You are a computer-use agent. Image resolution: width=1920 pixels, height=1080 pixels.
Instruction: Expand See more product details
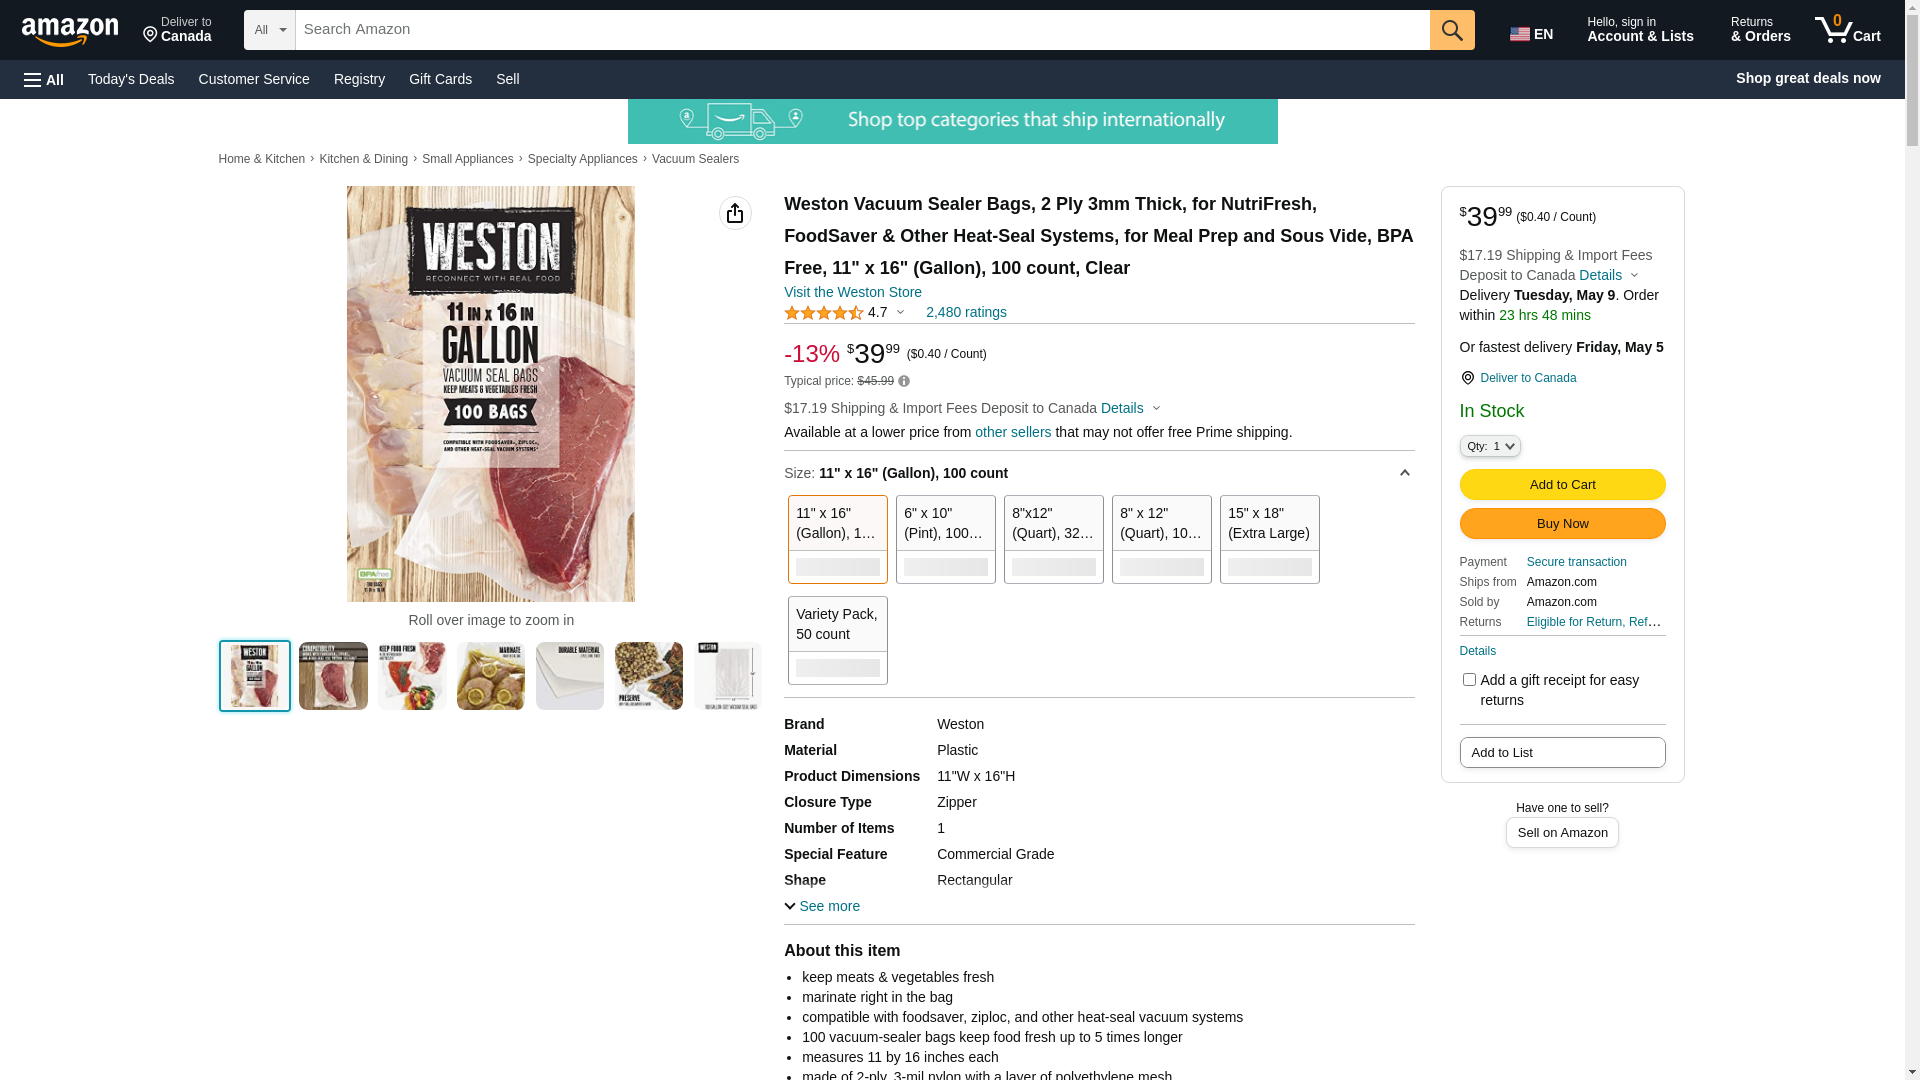[822, 906]
